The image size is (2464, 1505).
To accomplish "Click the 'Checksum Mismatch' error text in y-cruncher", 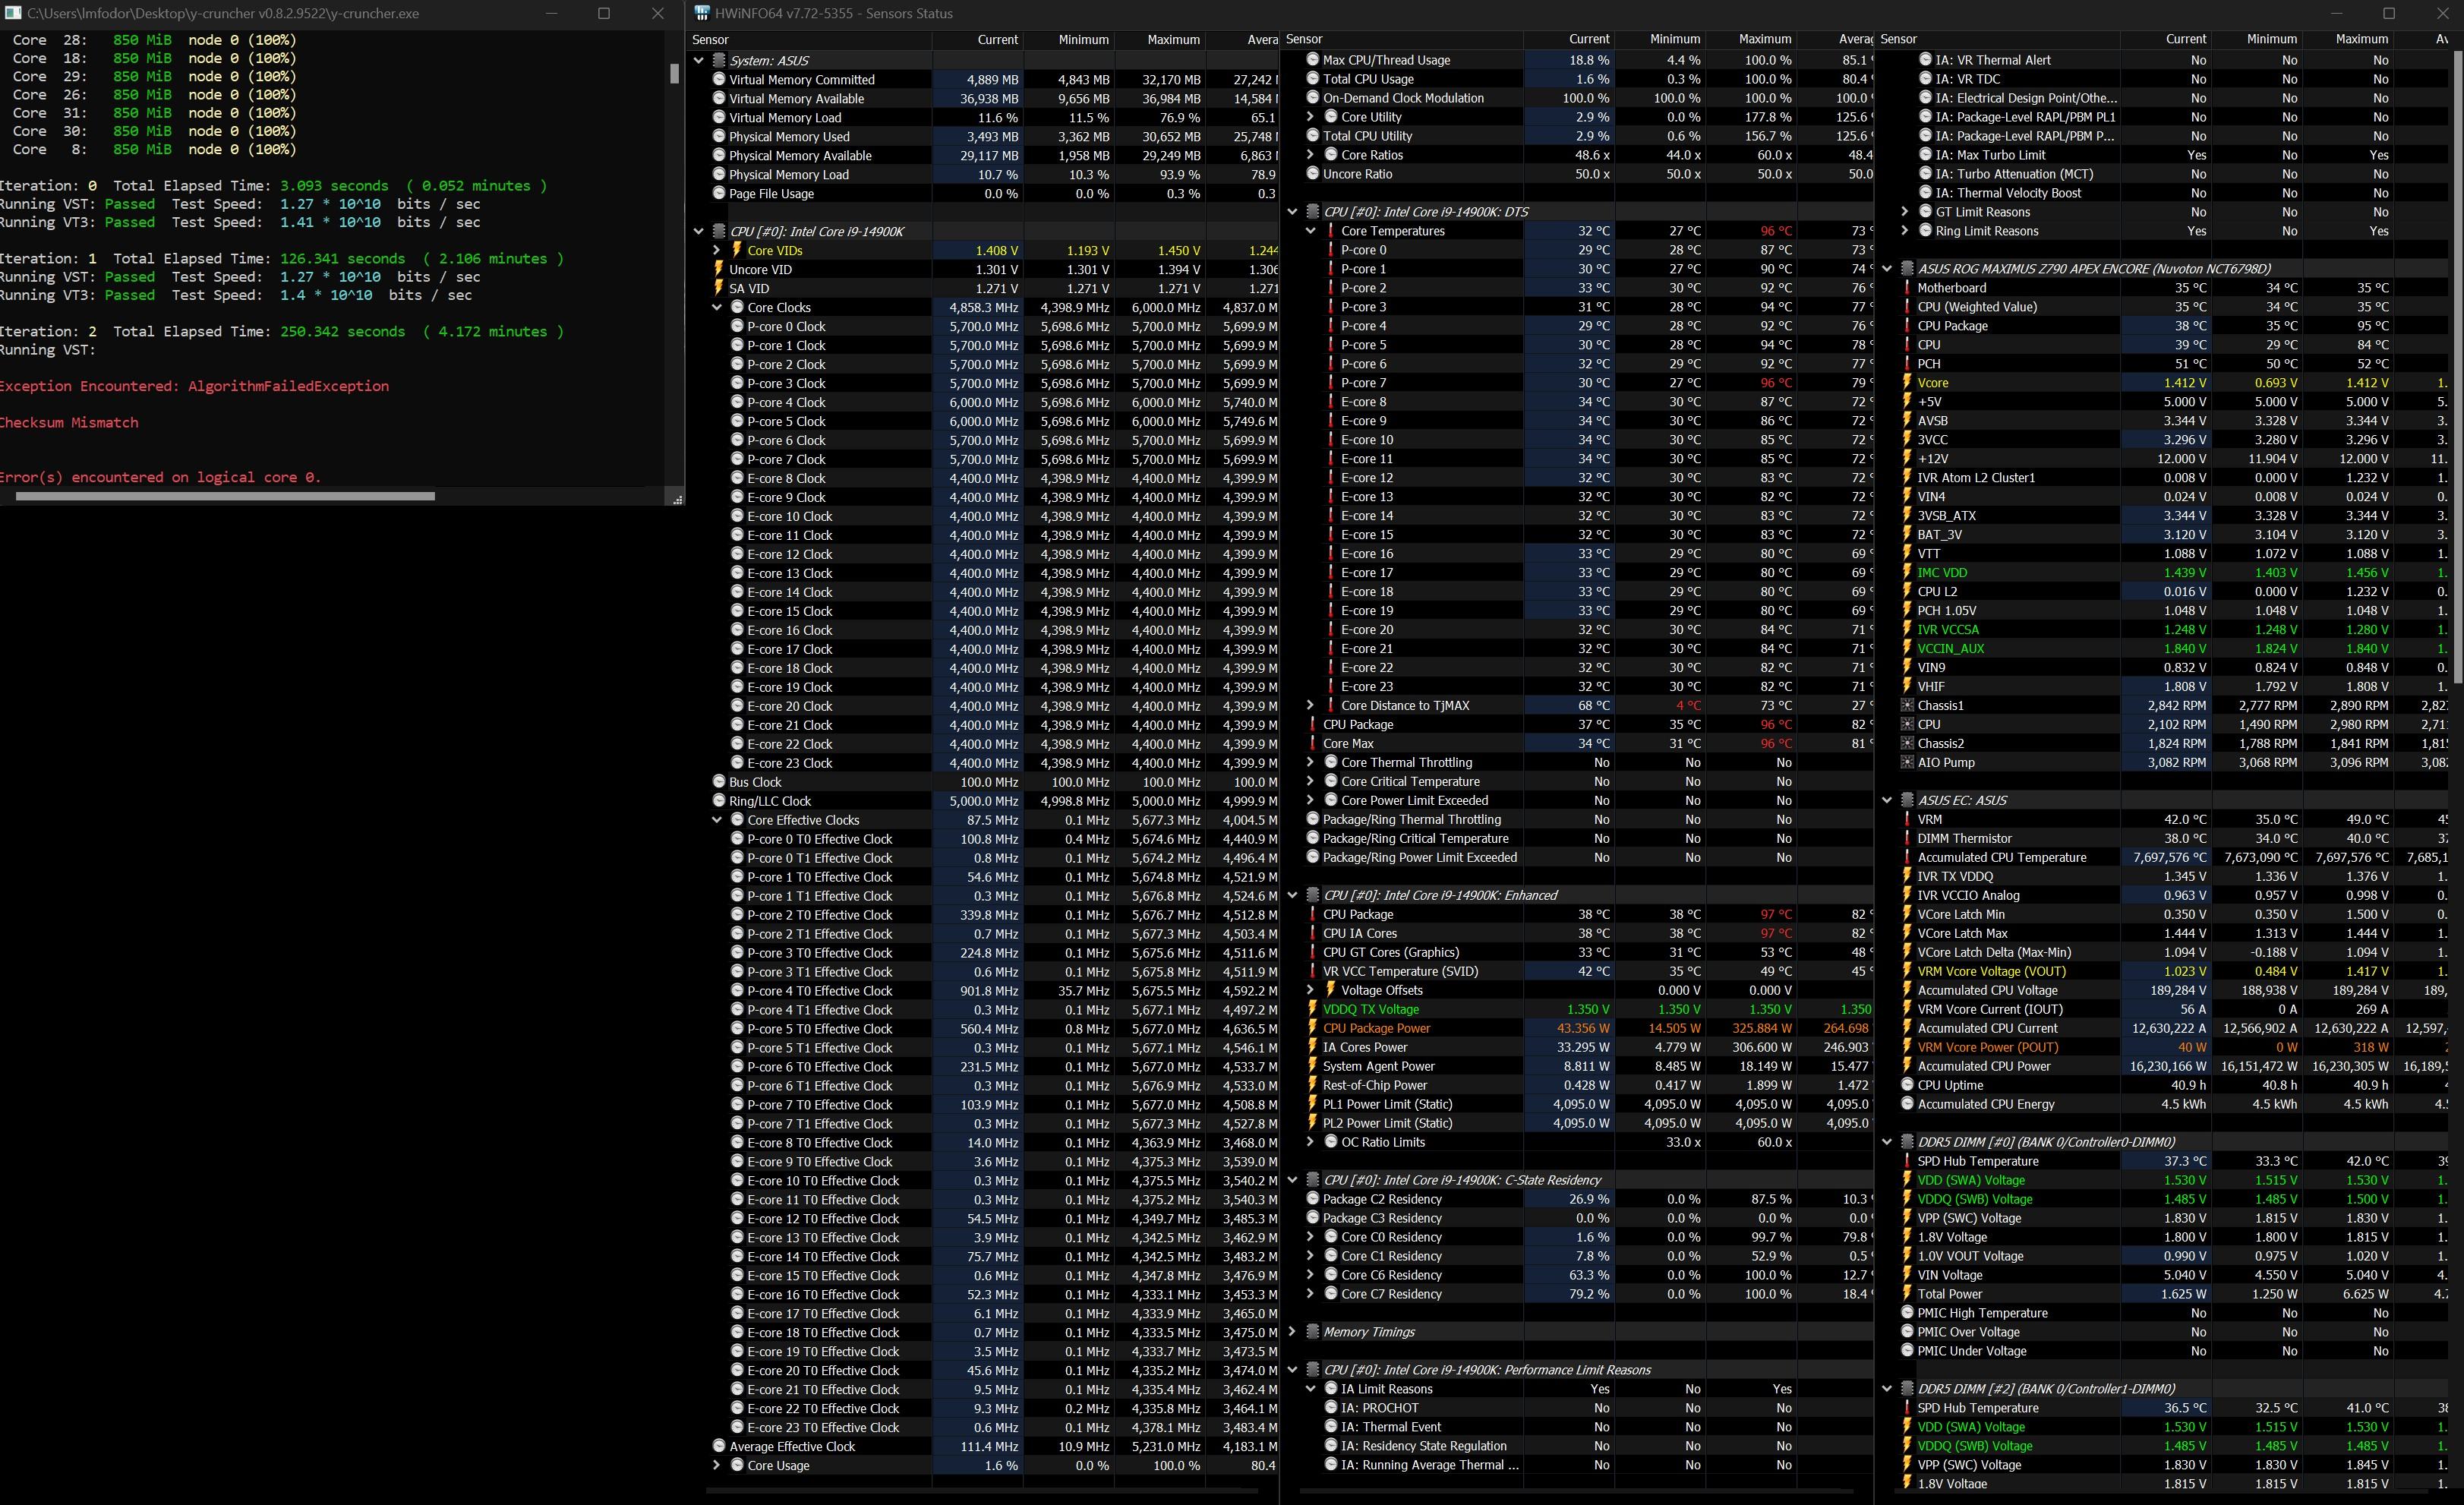I will click(x=69, y=423).
